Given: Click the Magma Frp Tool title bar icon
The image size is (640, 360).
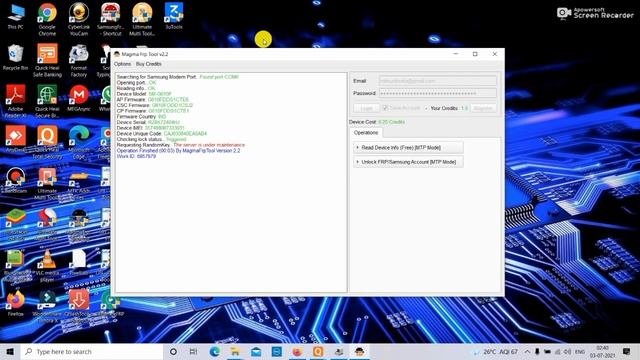Looking at the screenshot, I should [x=117, y=54].
